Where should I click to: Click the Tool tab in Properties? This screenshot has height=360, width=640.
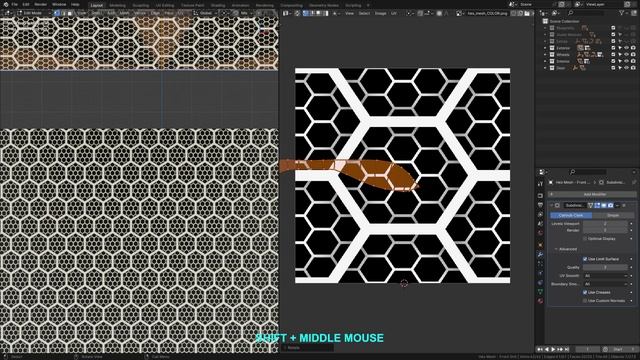tap(540, 184)
